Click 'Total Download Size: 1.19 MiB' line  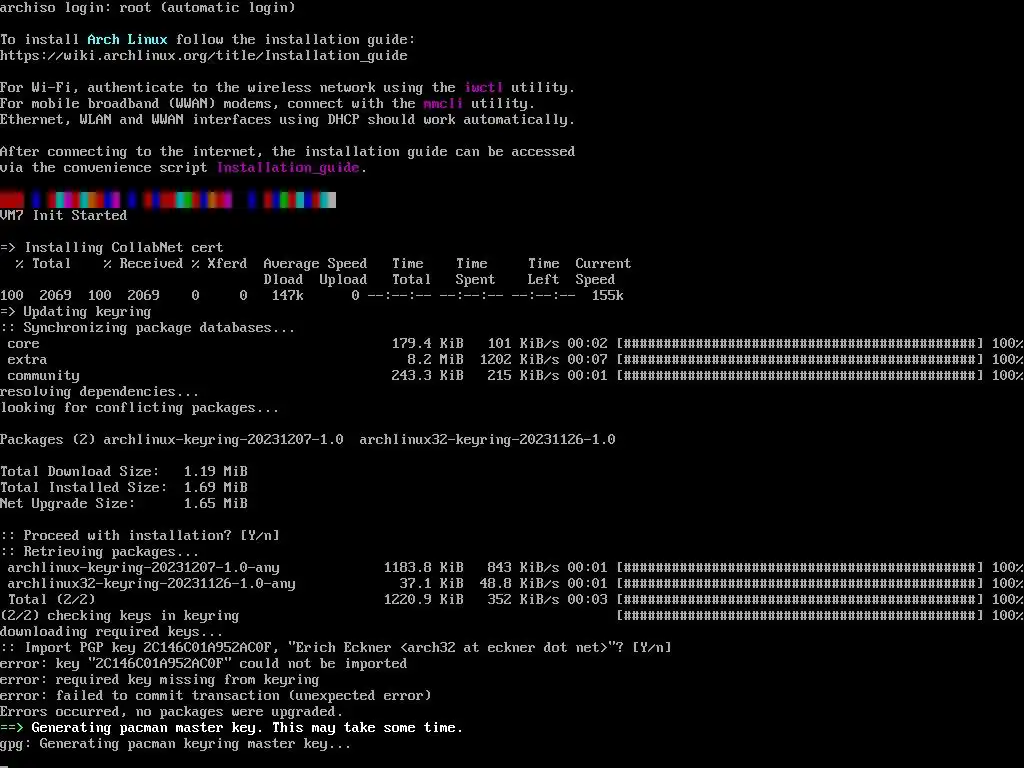(x=124, y=472)
